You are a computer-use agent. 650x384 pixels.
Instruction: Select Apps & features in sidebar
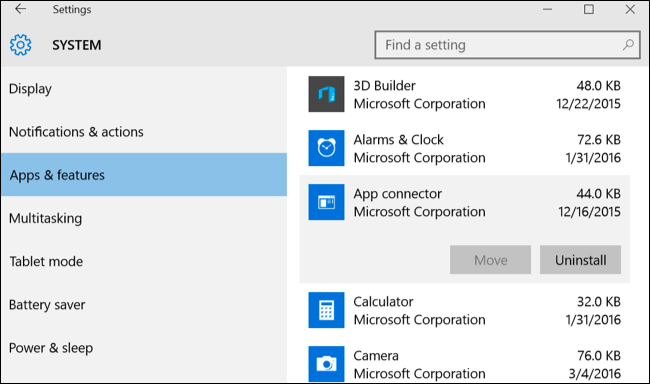(x=143, y=175)
